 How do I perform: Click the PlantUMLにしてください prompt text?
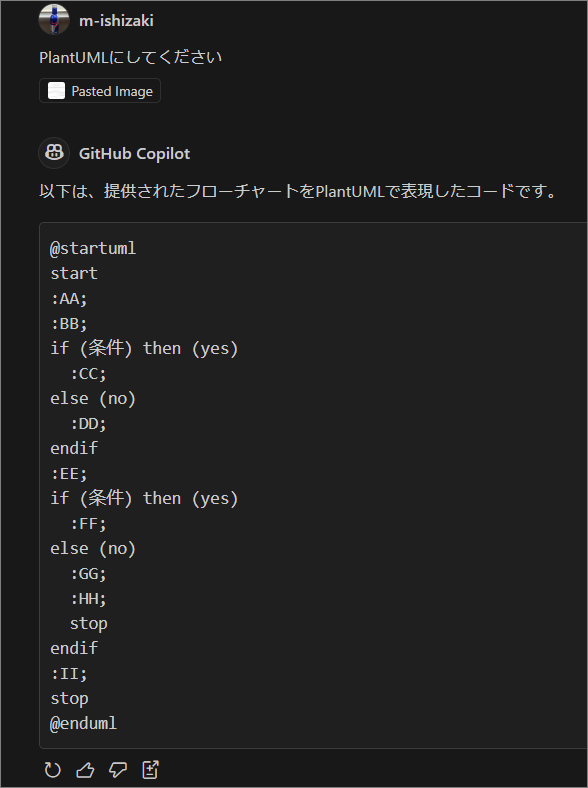point(131,58)
